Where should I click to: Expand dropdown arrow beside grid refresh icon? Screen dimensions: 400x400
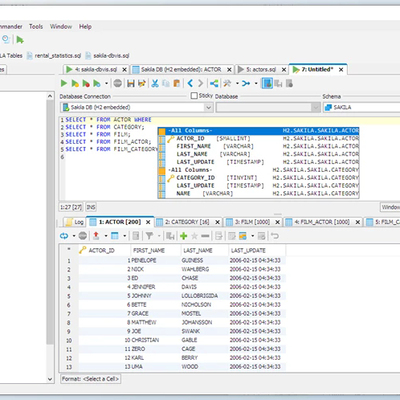(74, 236)
